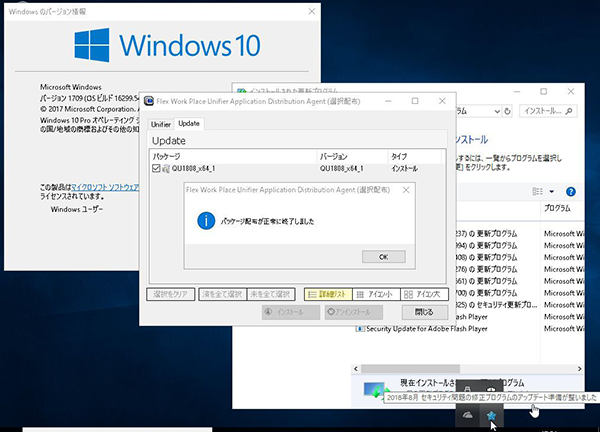Click the 閉じる button

tap(425, 312)
